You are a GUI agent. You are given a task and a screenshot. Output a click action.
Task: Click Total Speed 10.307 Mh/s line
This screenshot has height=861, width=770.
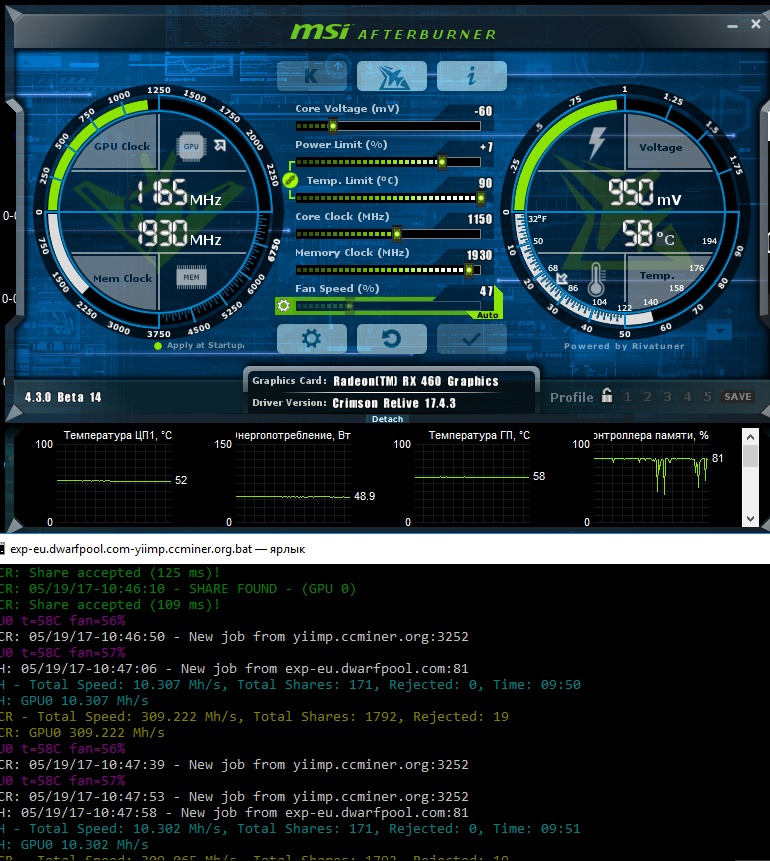[290, 685]
